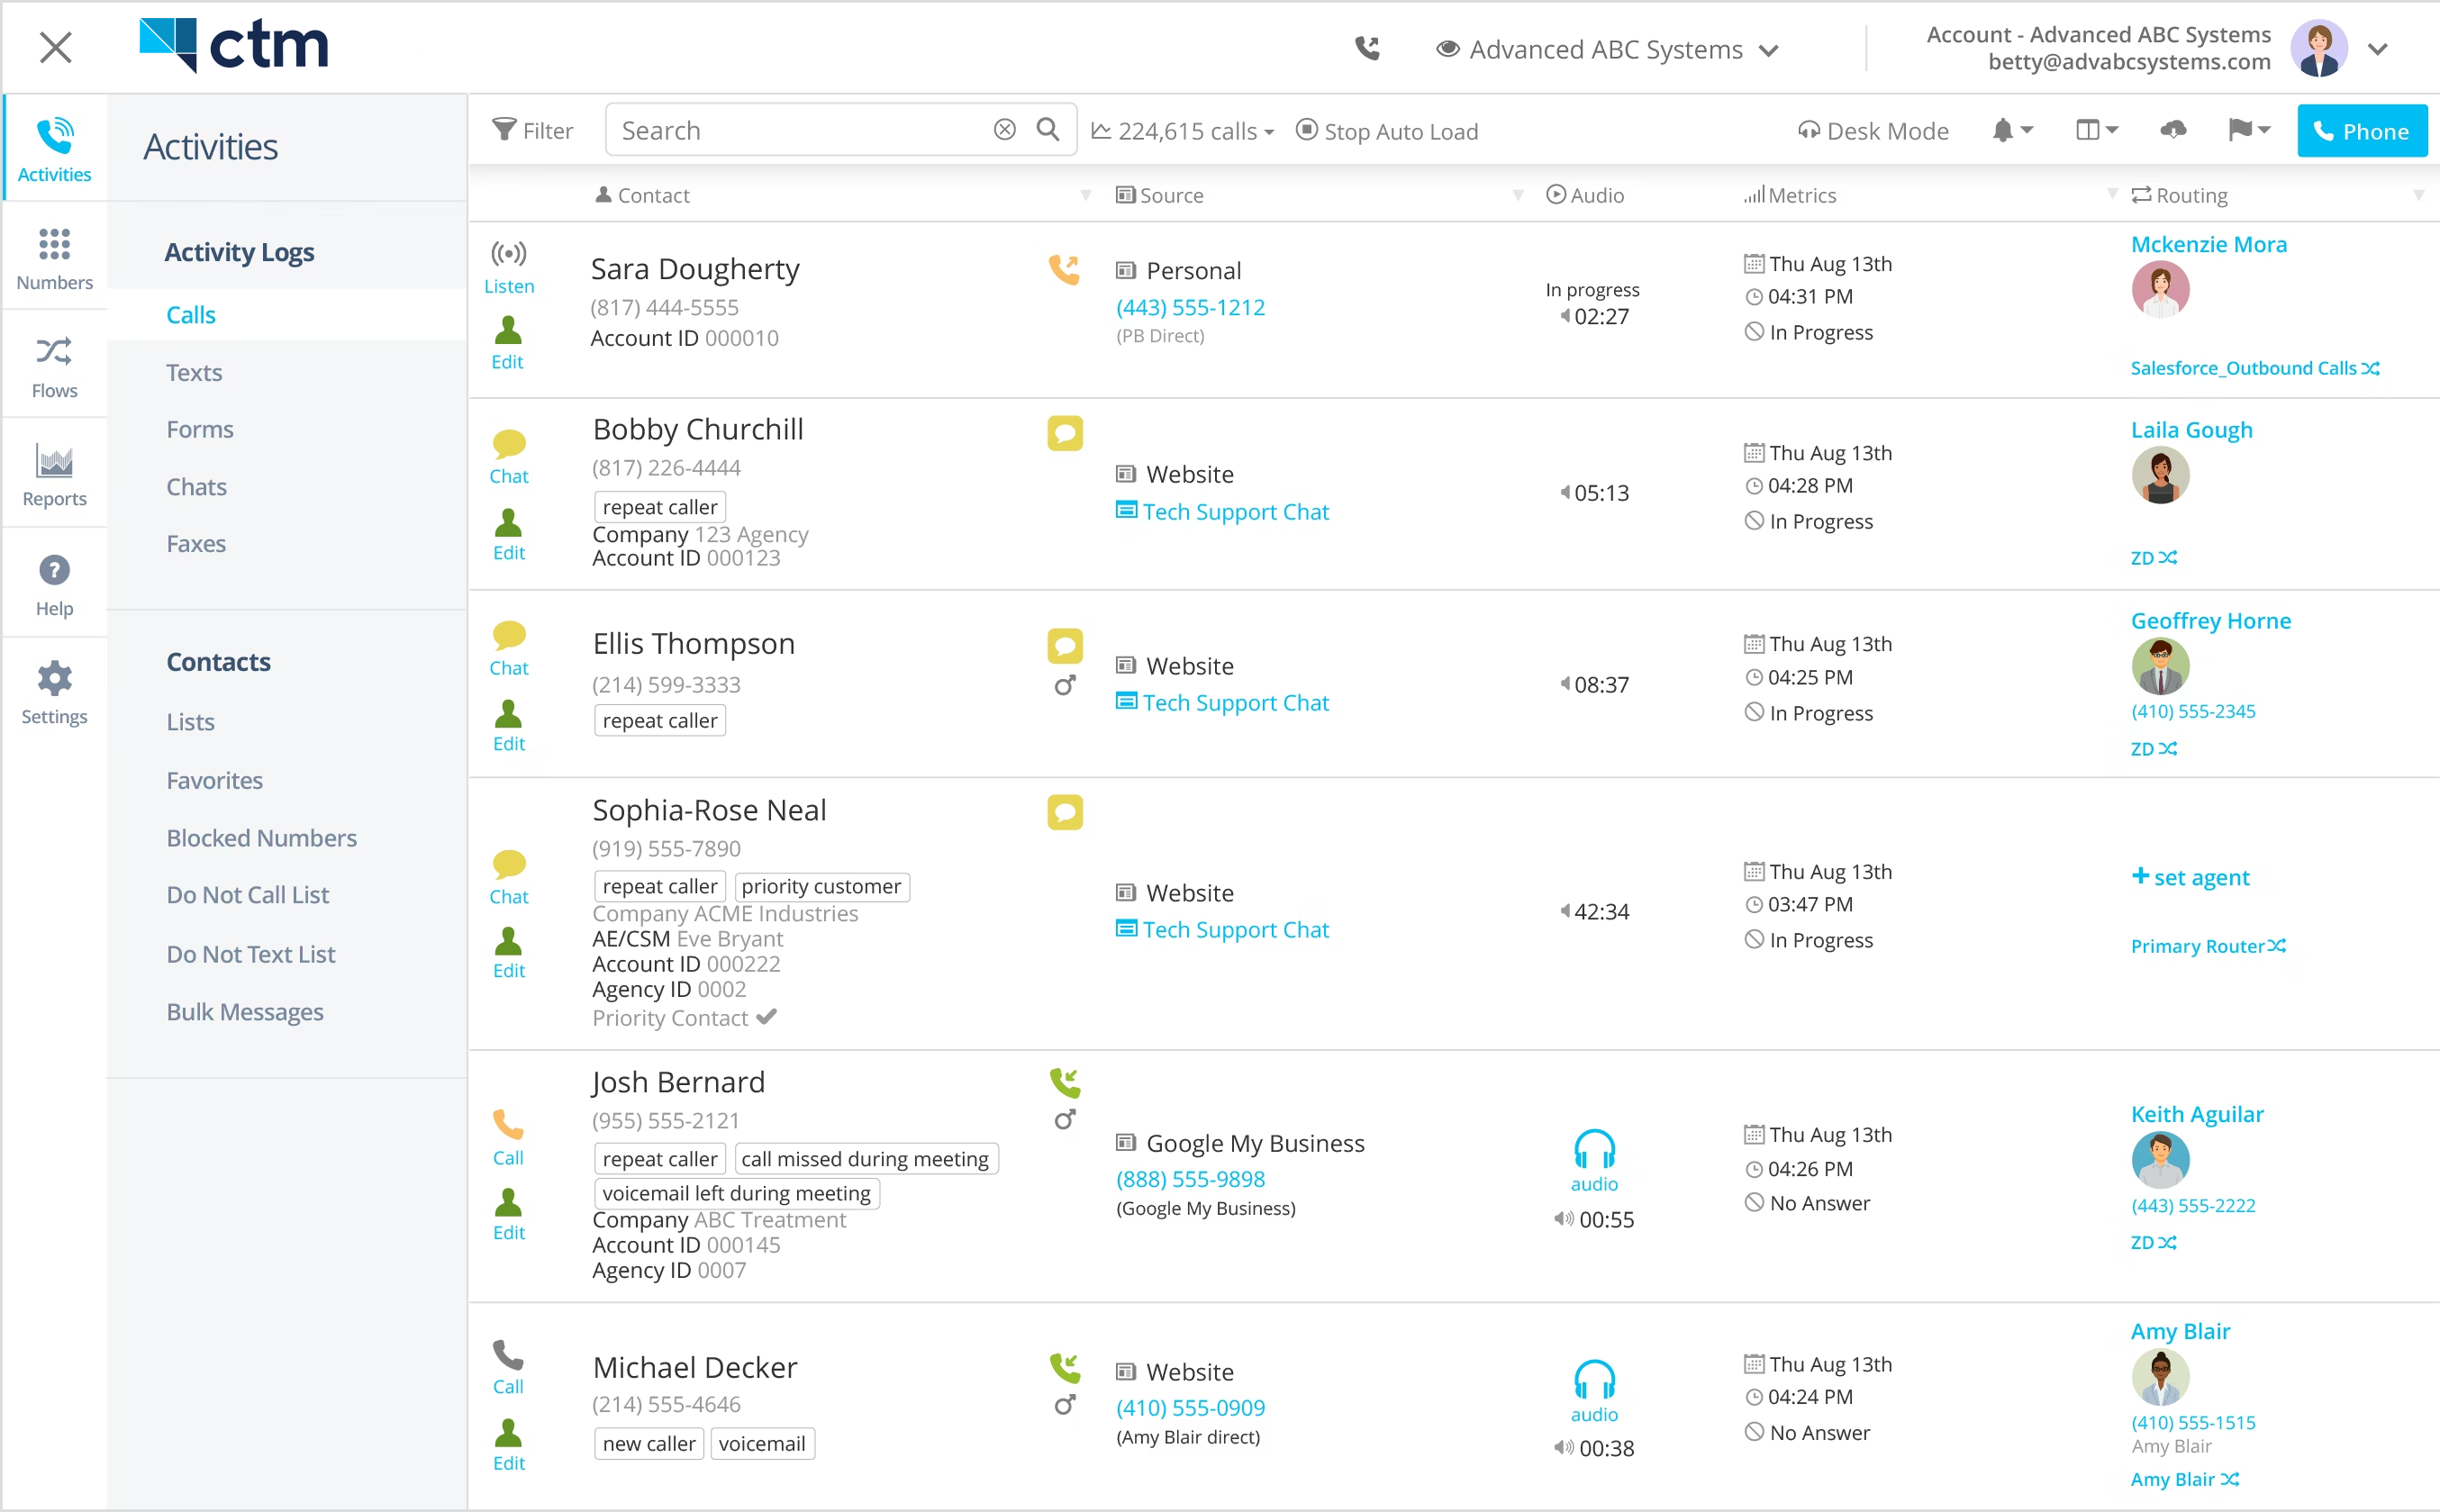Open Blocked Numbers under Contacts
Viewport: 2440px width, 1512px height.
[261, 838]
